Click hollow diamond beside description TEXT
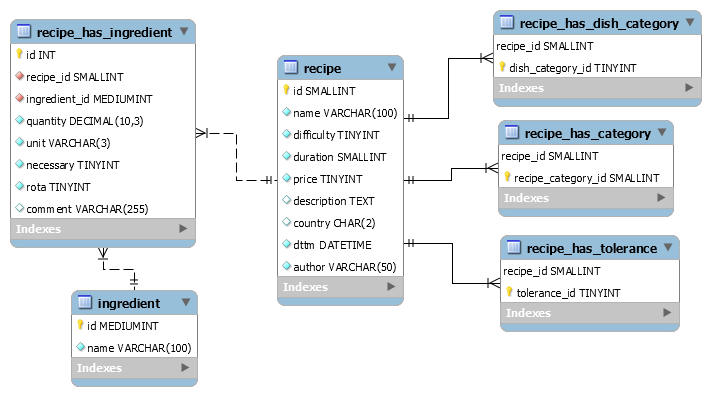Viewport: 711px width, 396px height. point(287,200)
